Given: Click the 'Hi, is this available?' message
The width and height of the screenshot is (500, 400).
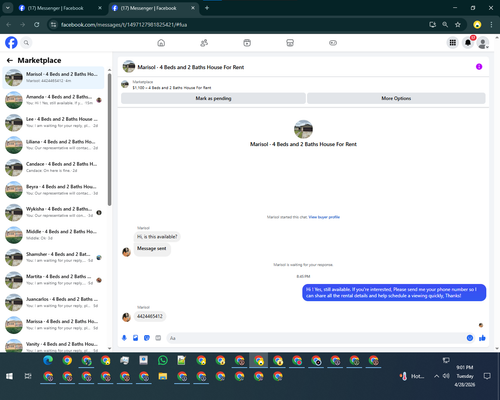Looking at the screenshot, I should pyautogui.click(x=157, y=237).
